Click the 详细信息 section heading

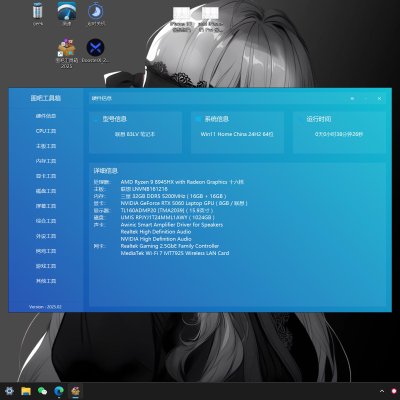105,171
